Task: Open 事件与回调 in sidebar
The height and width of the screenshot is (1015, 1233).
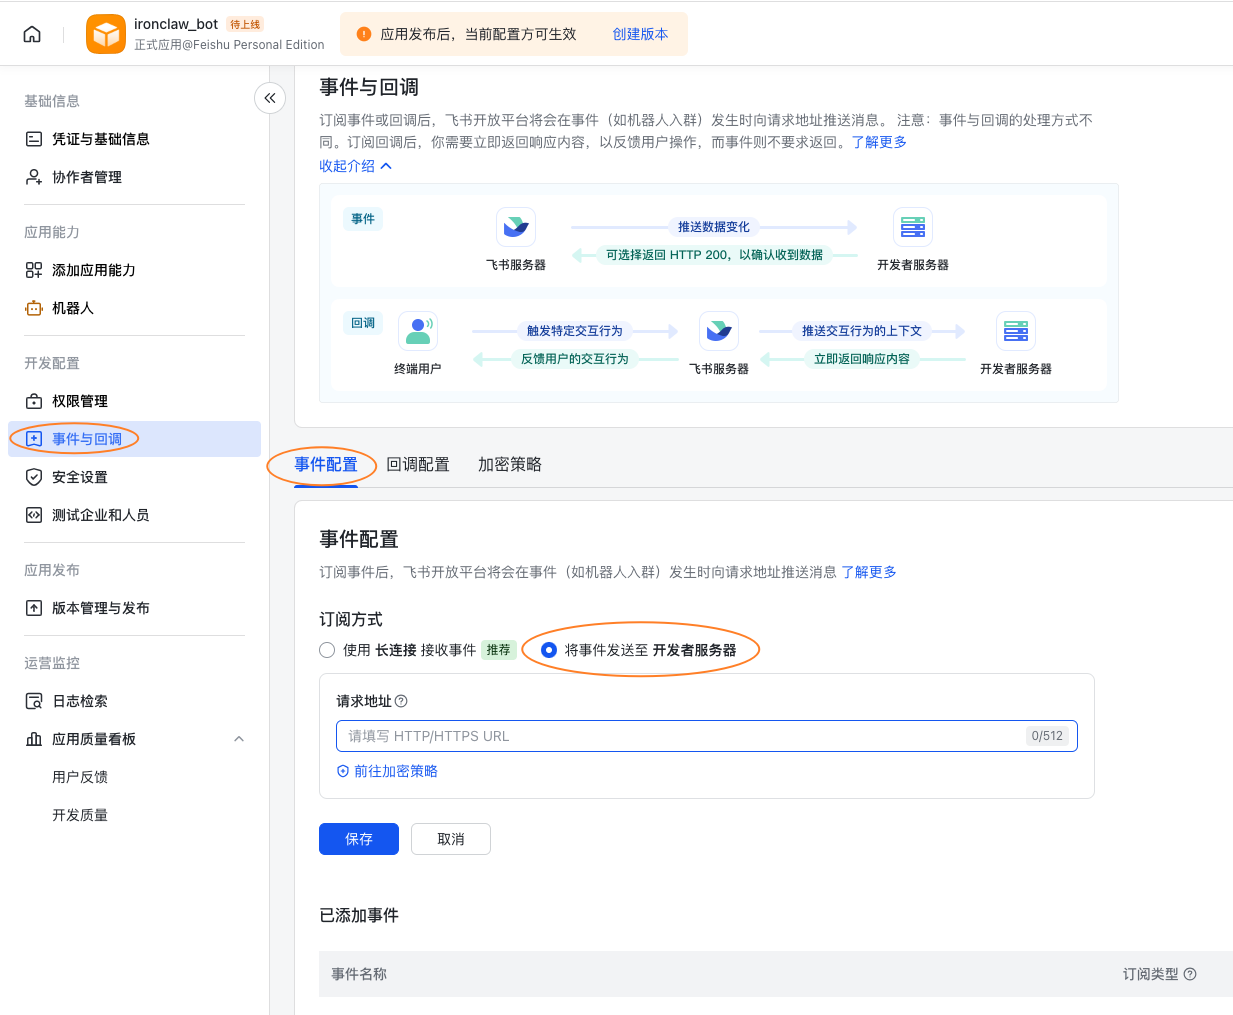Action: [134, 439]
